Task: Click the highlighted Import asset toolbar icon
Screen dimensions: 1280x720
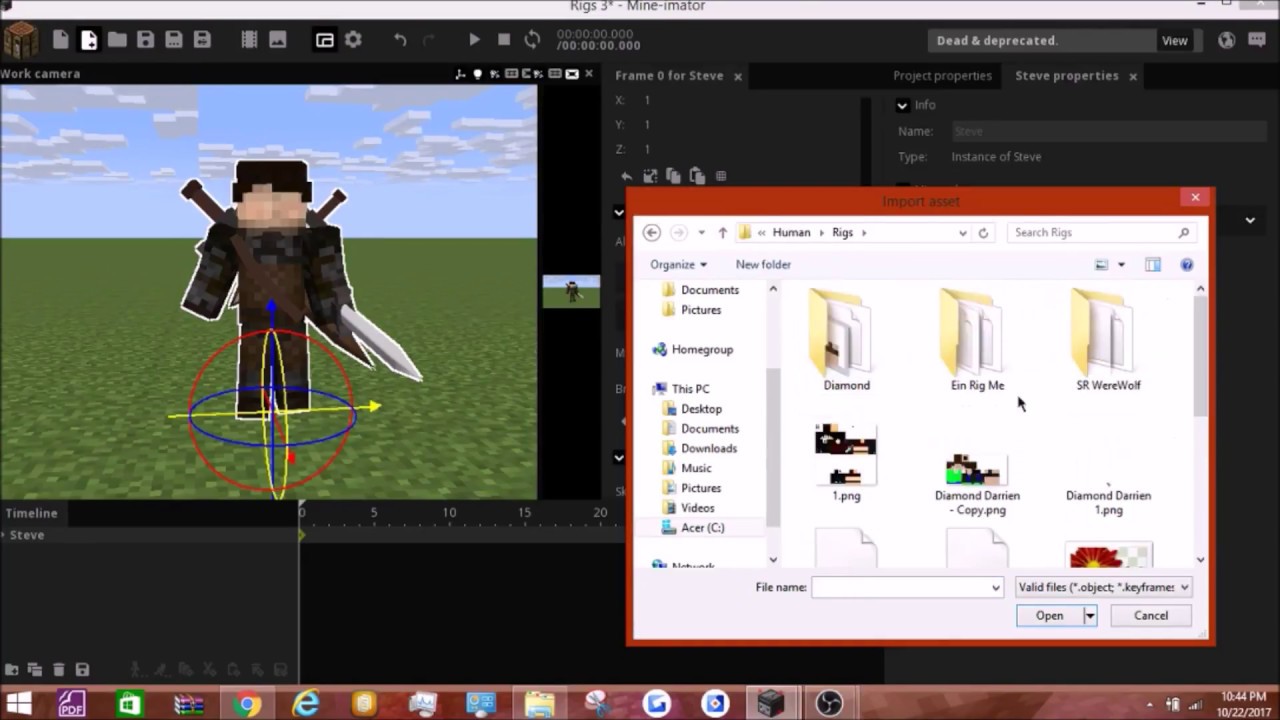Action: [x=89, y=40]
